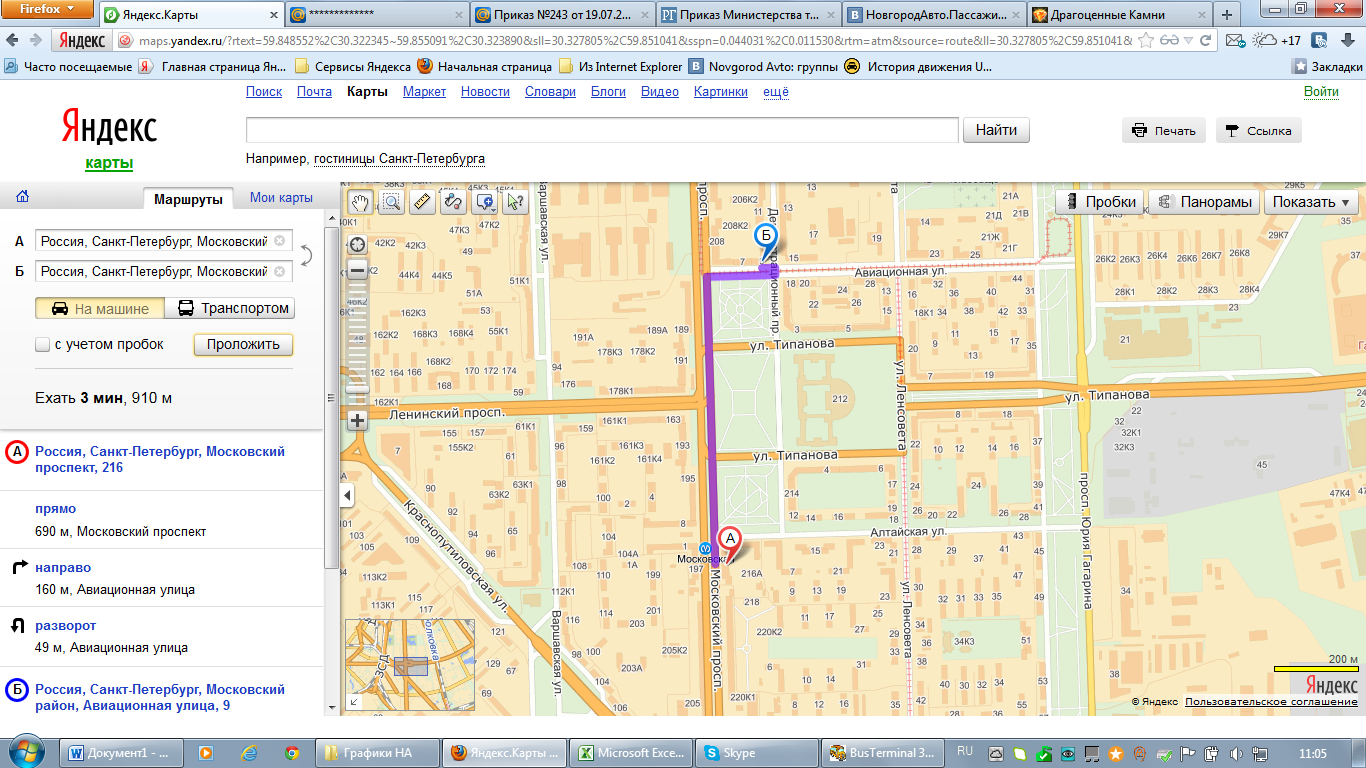Open the Показать layers dropdown
Screen dimensions: 1366x768
point(1311,202)
